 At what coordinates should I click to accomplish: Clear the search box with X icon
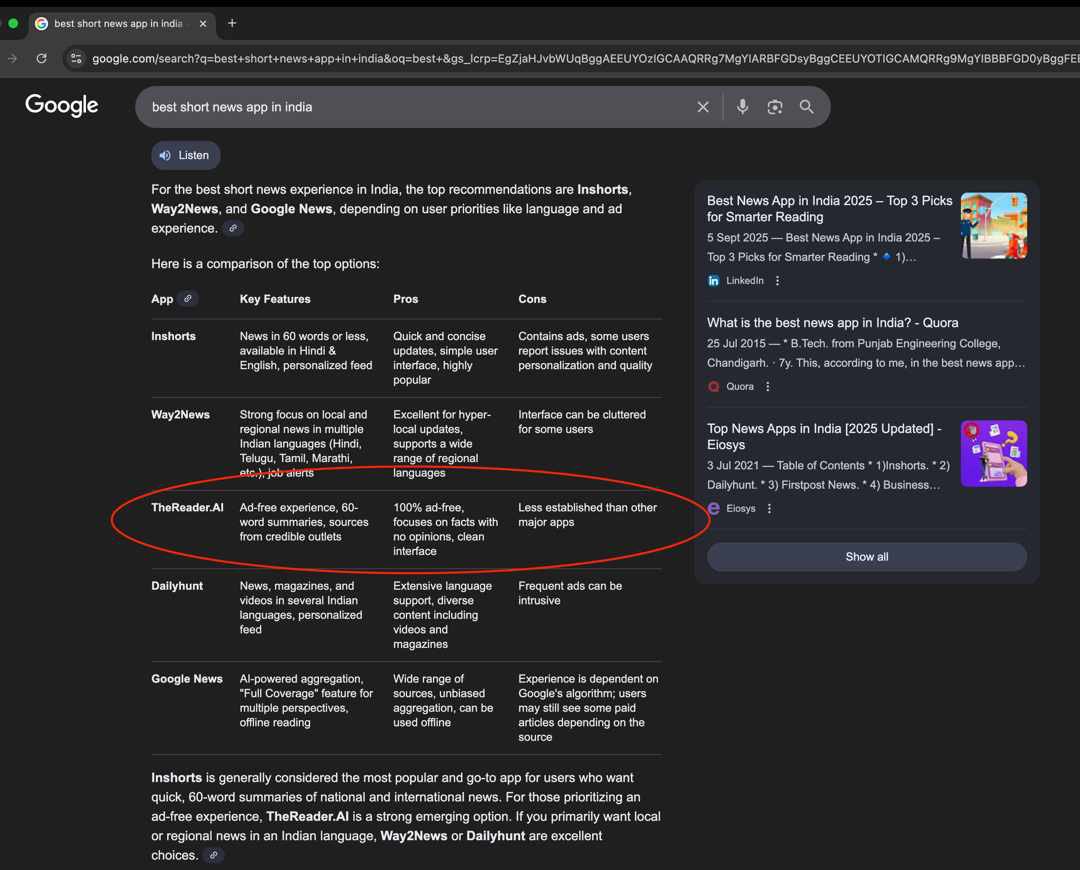click(703, 107)
